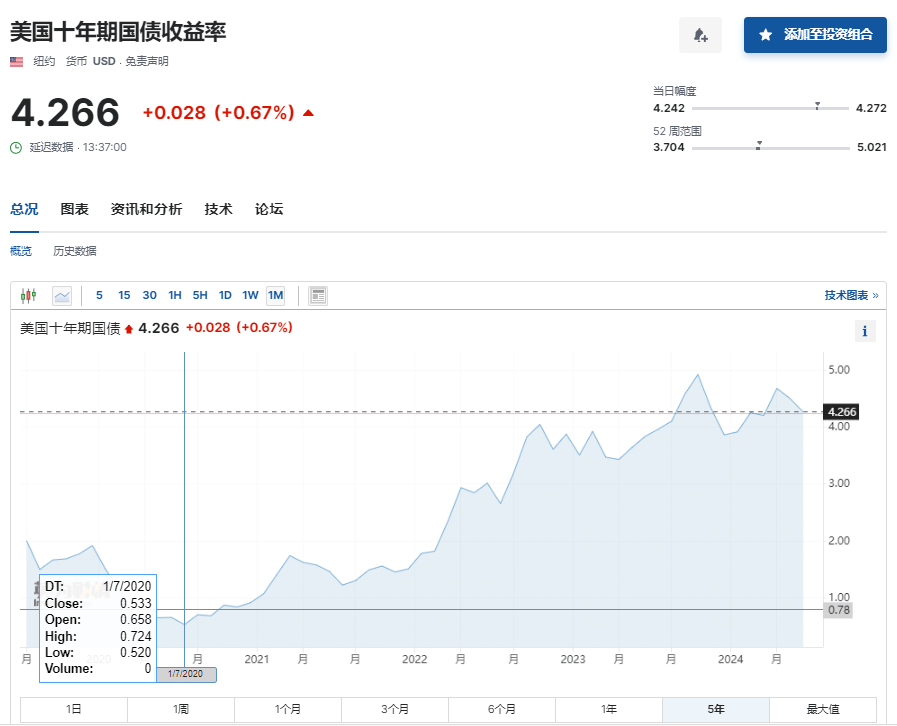Switch chart to area line view
The height and width of the screenshot is (726, 897).
coord(62,295)
